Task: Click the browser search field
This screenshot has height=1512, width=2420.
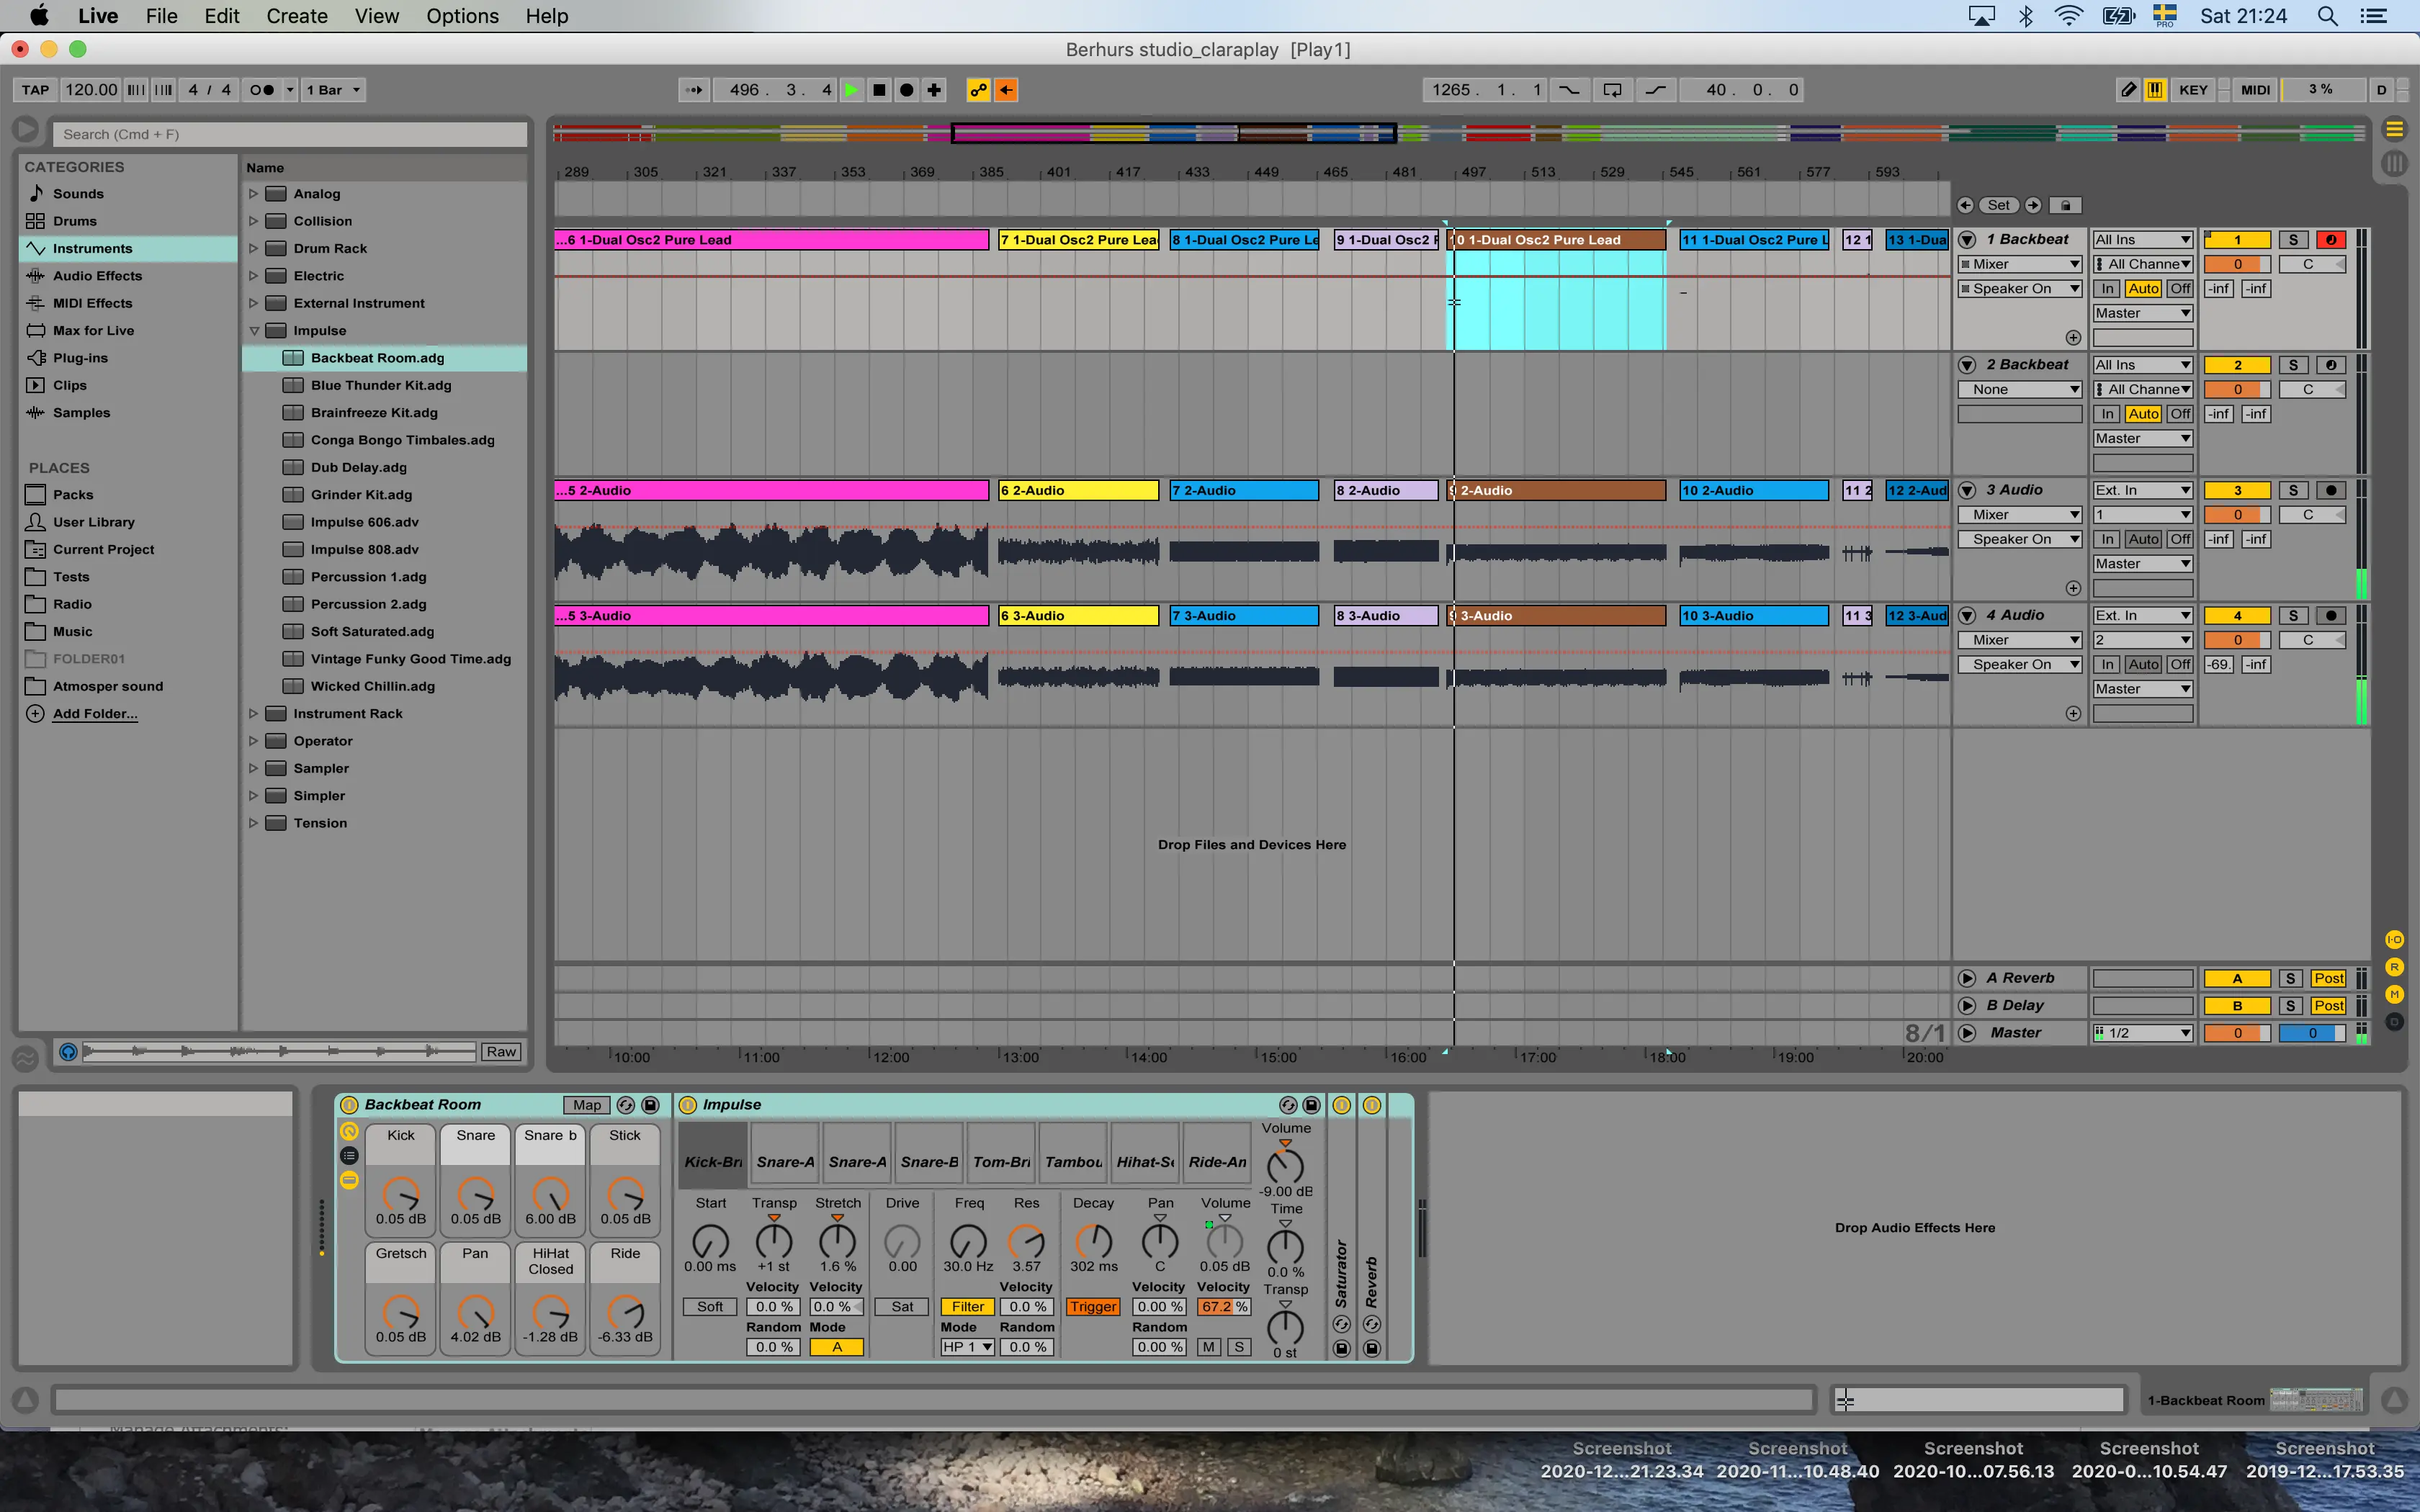Action: (x=290, y=134)
